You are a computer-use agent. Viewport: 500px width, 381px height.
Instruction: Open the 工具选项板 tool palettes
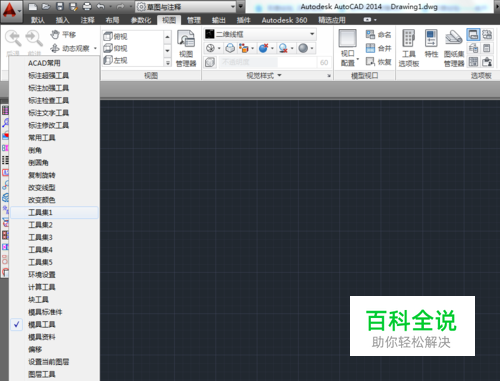point(409,48)
